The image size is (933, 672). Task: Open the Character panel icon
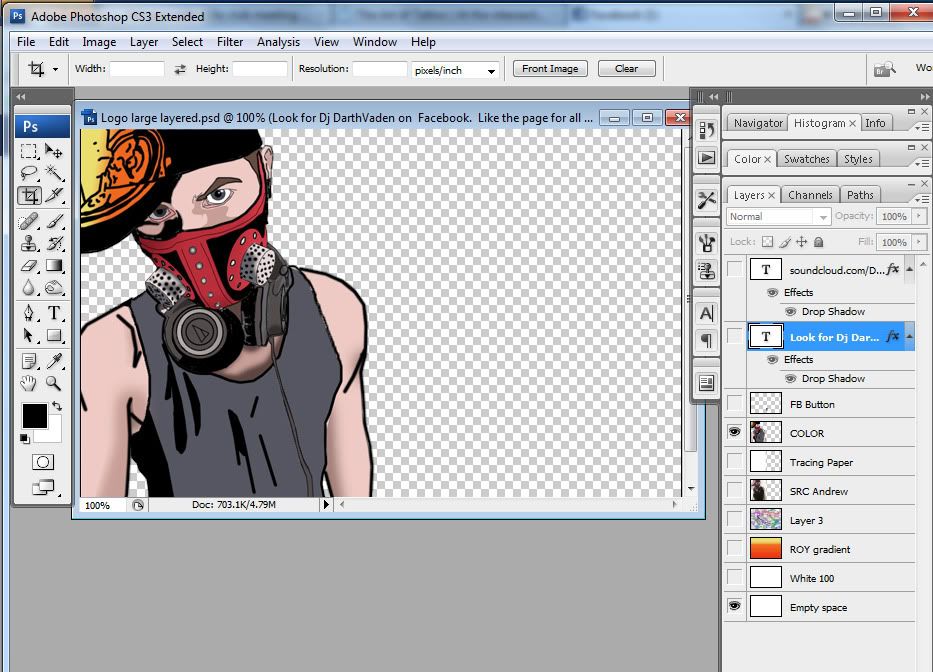(706, 313)
